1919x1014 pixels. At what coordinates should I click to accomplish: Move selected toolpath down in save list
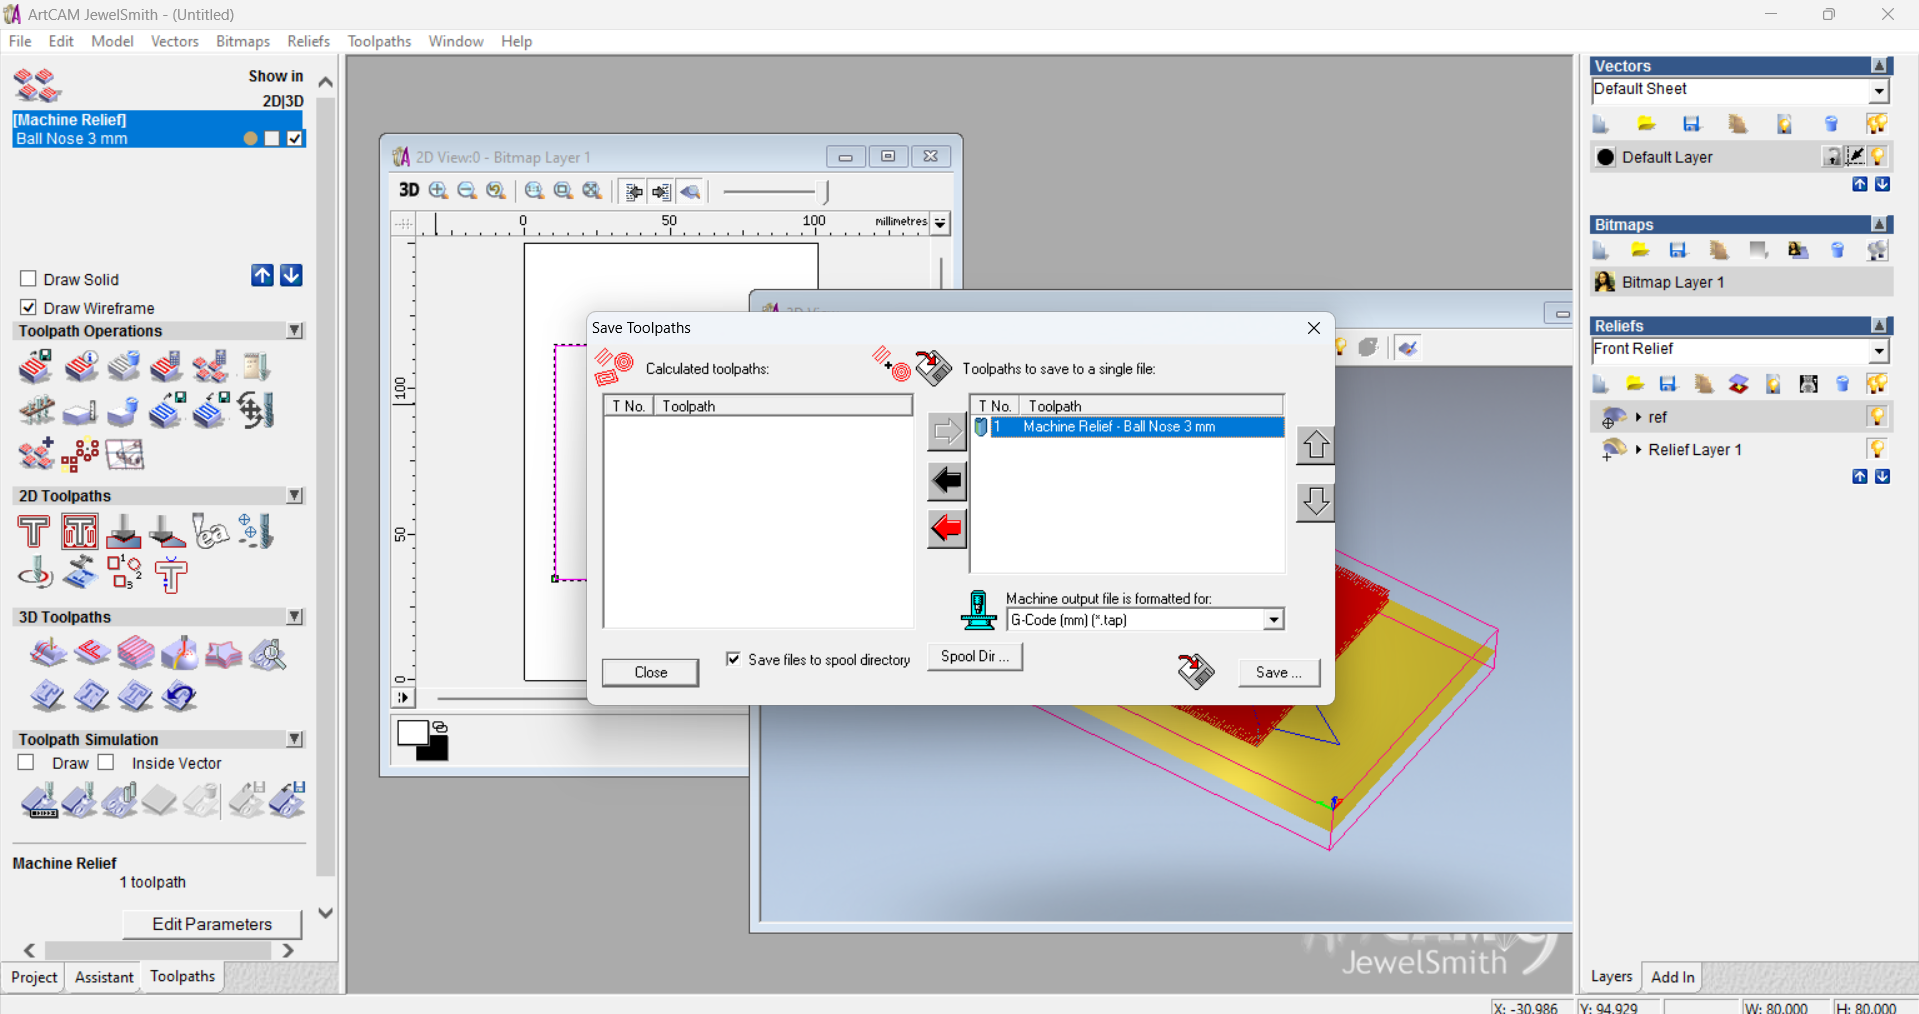(x=1315, y=502)
